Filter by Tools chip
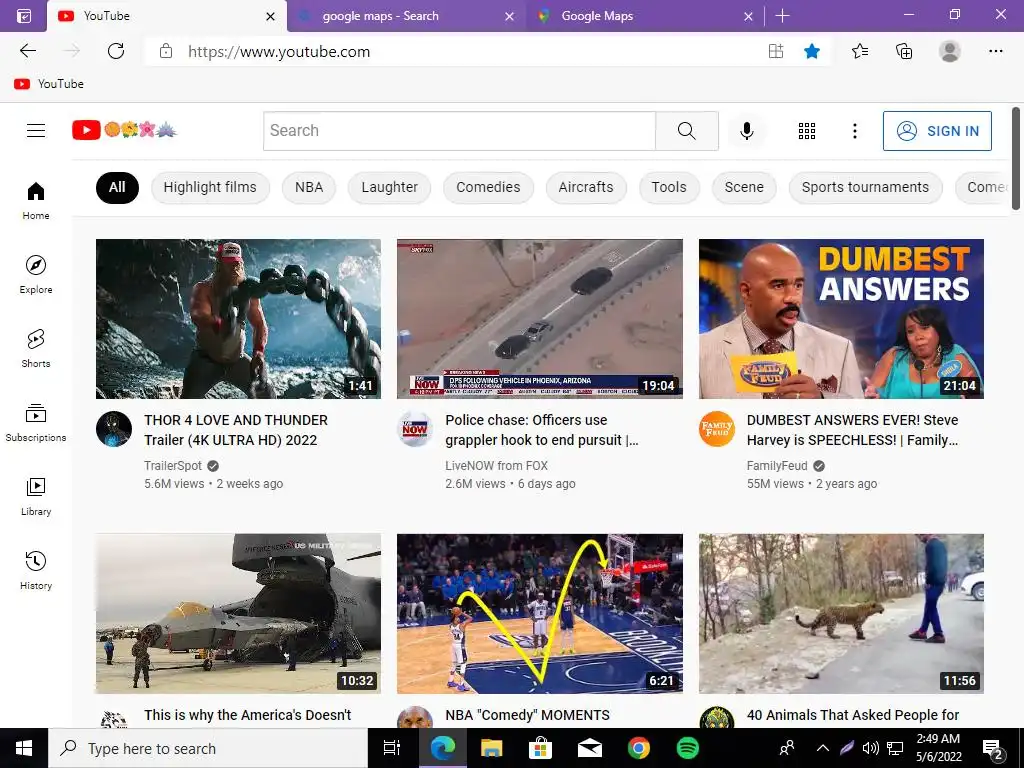 click(669, 187)
